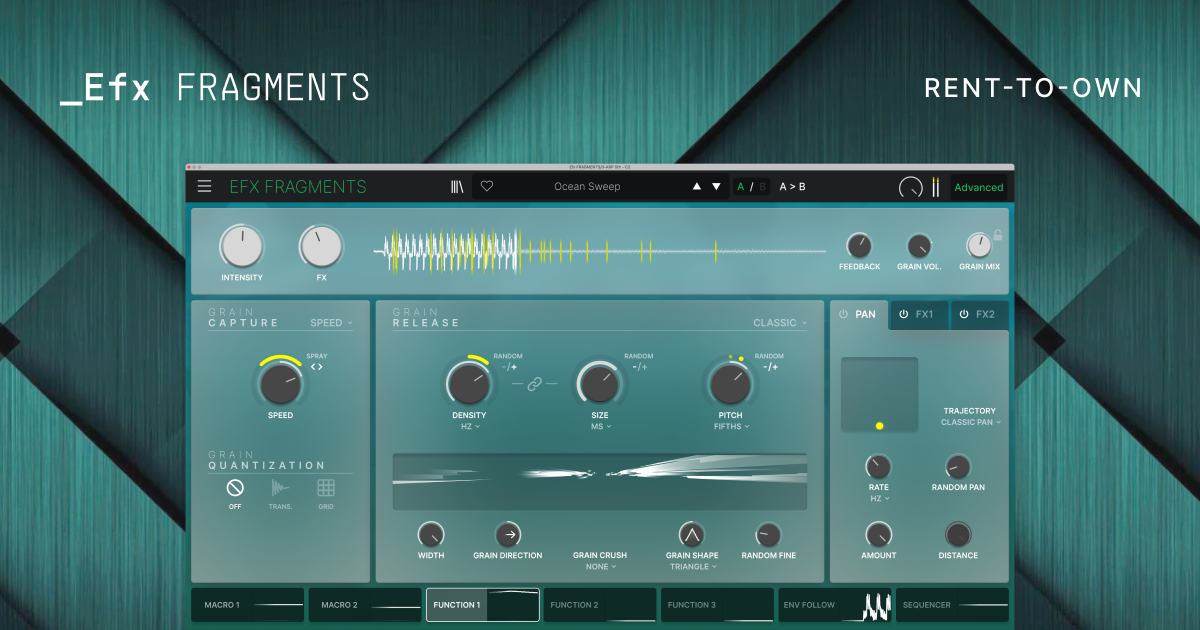This screenshot has width=1200, height=630.
Task: Open Density HZ unit dropdown
Action: coord(470,426)
